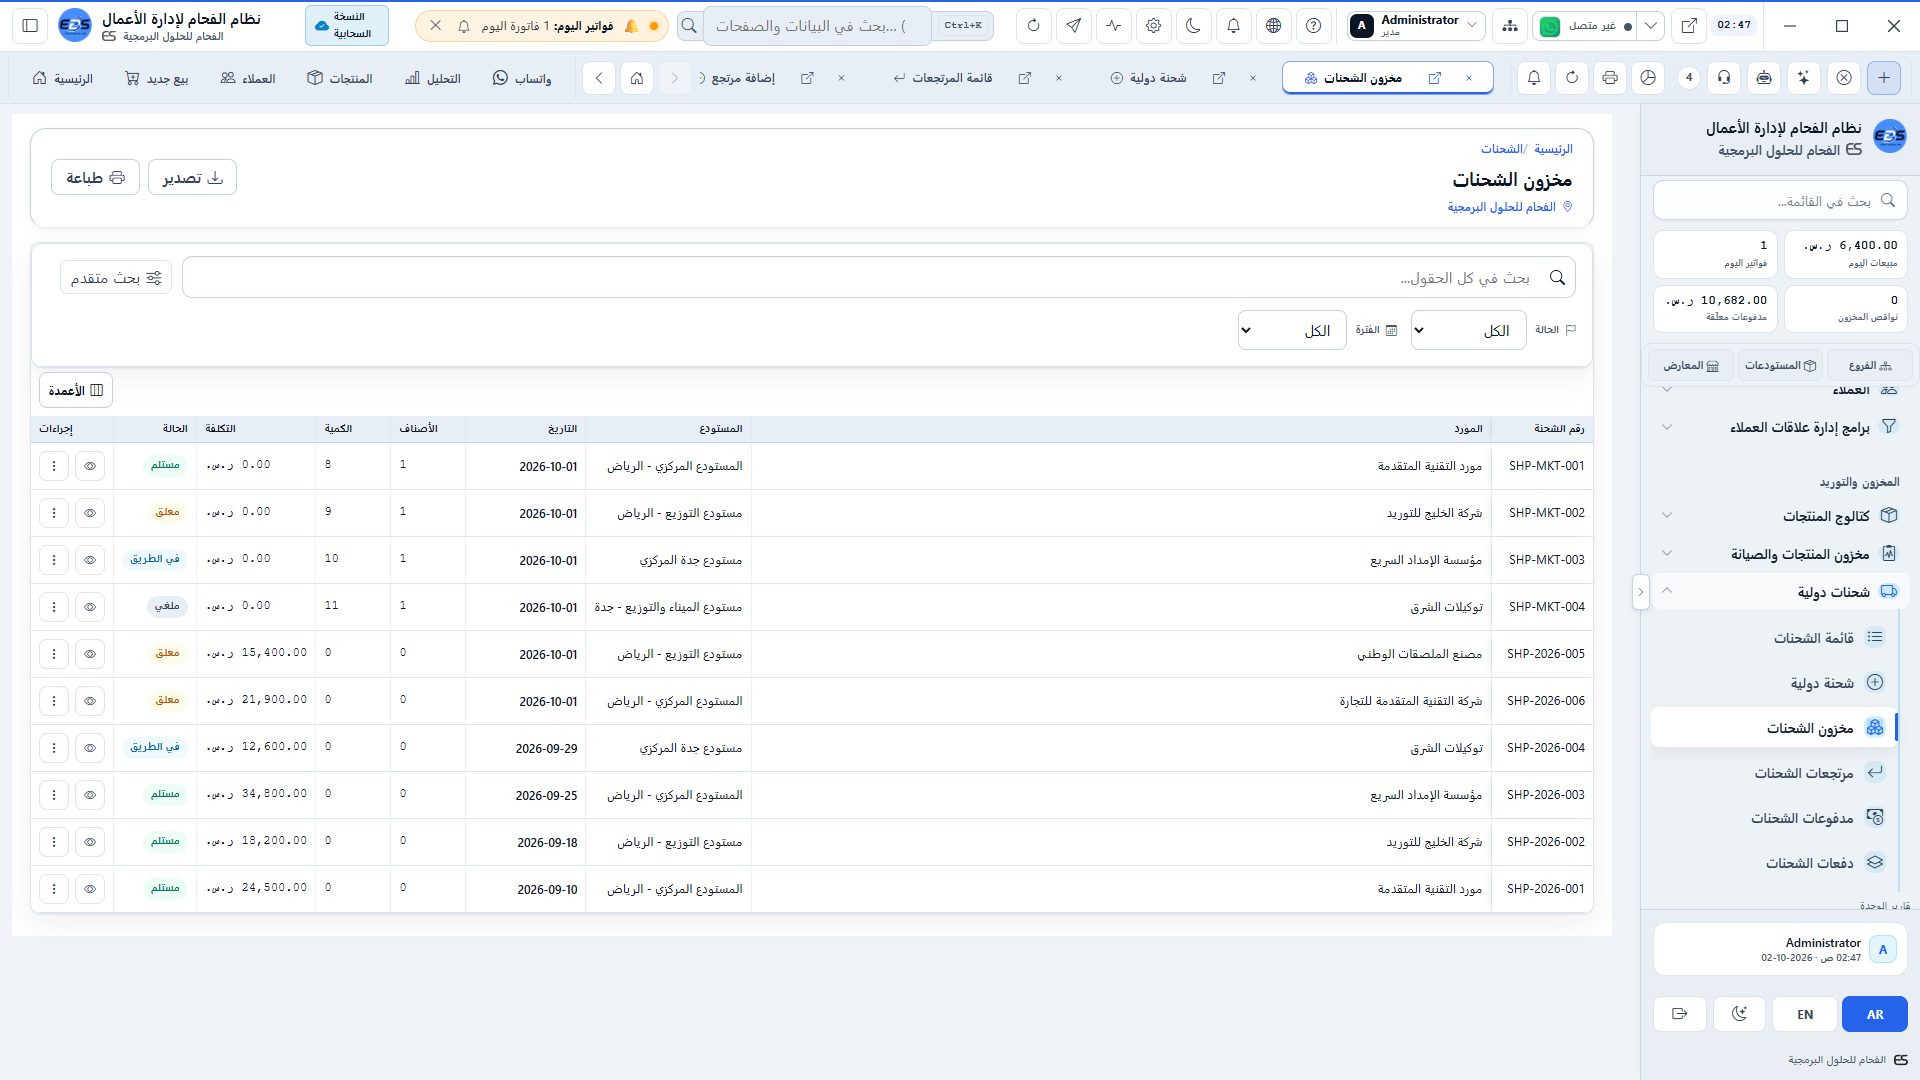
Task: View shipment SHP-2026-001 eye icon
Action: click(90, 889)
